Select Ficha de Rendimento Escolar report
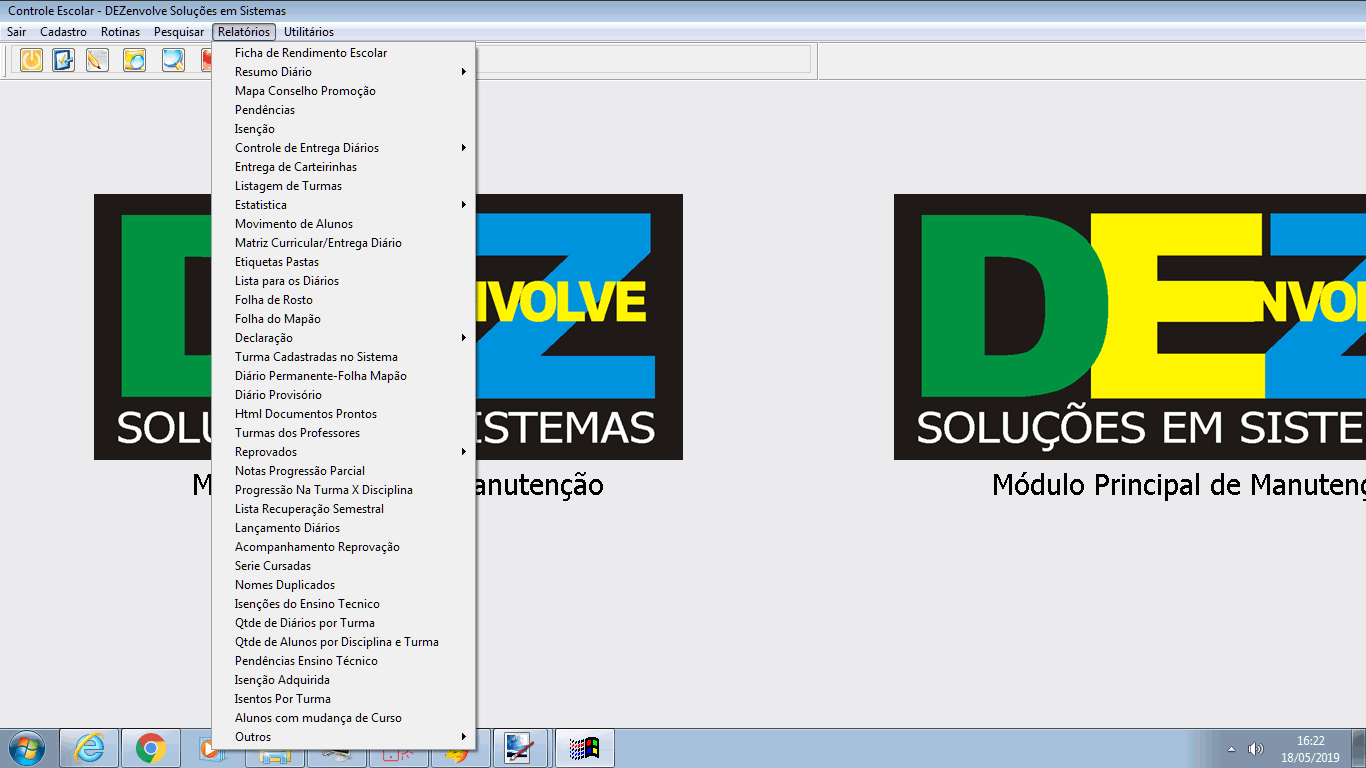This screenshot has height=768, width=1366. click(311, 53)
